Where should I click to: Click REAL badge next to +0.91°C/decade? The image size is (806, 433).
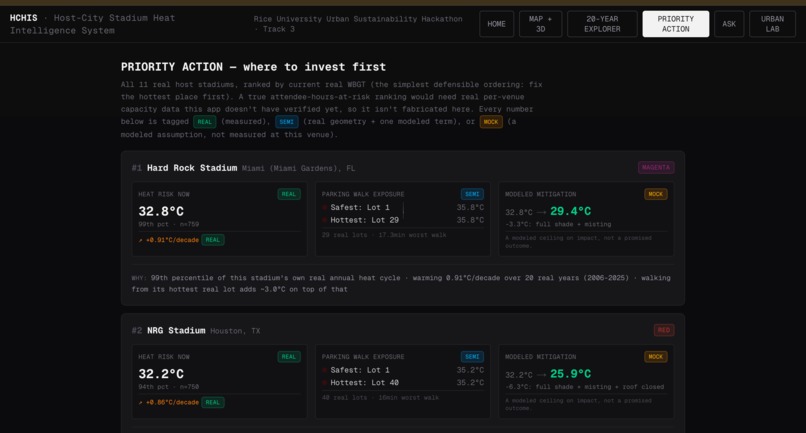pyautogui.click(x=213, y=240)
